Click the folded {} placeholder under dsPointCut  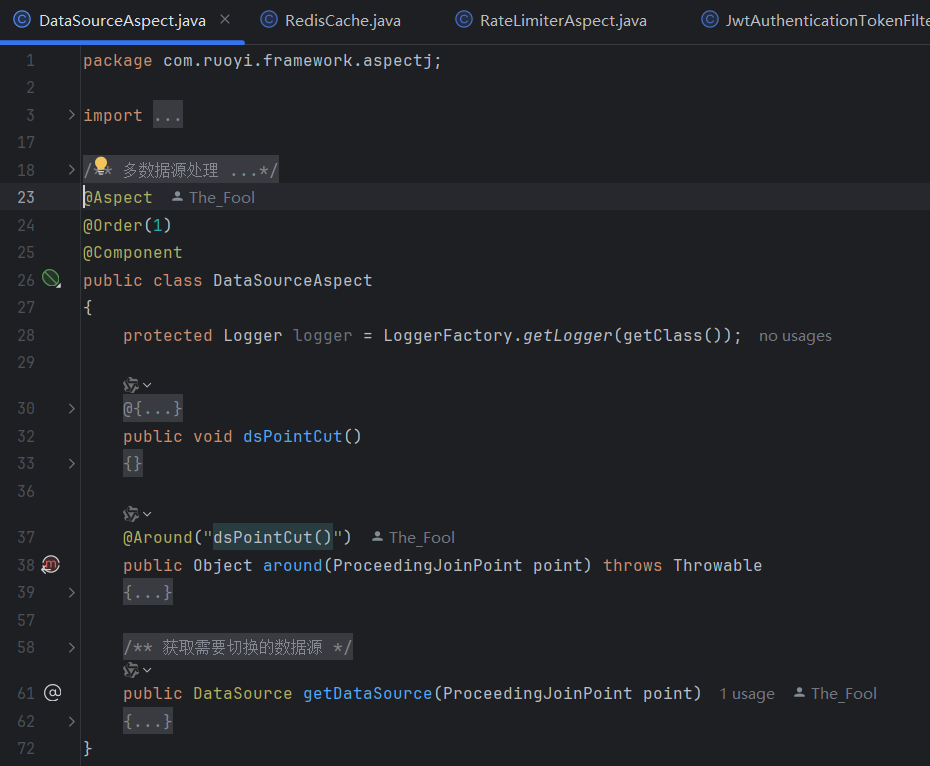click(133, 463)
